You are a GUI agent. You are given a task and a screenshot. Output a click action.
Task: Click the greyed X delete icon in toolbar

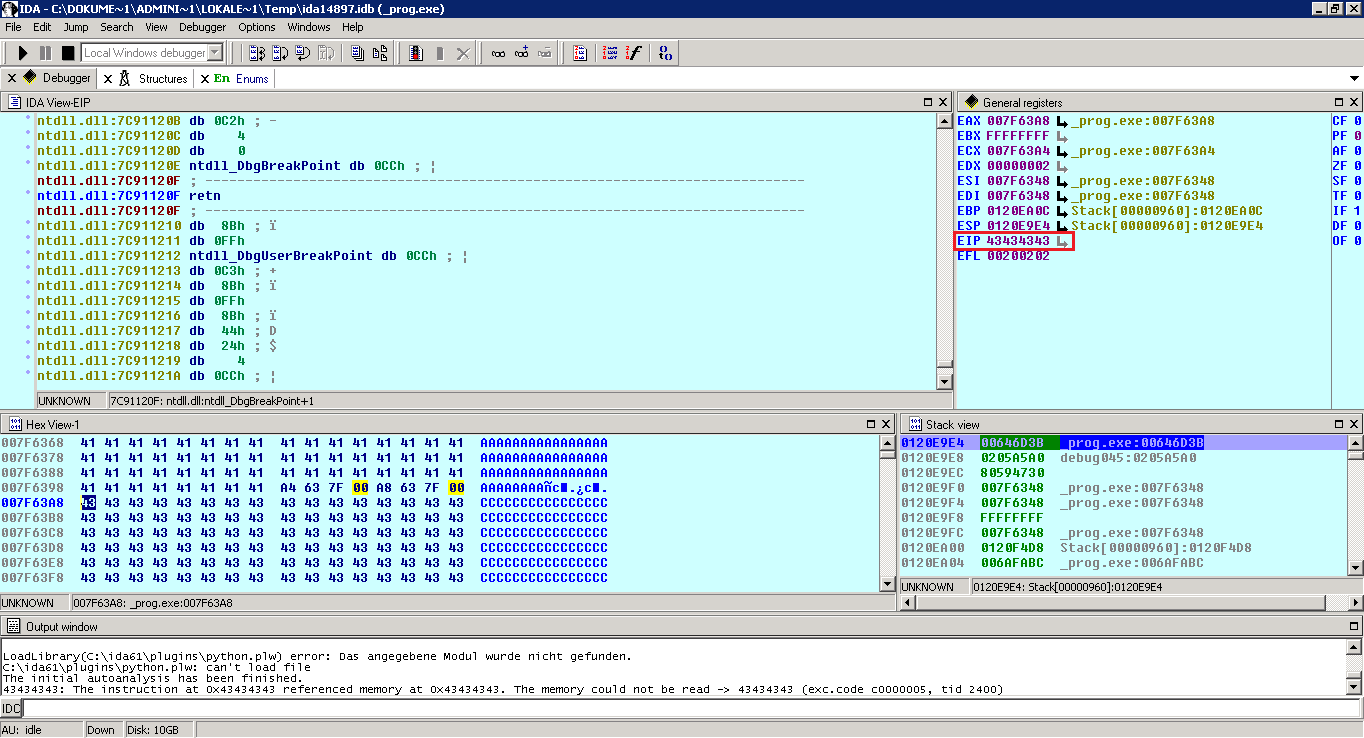click(x=463, y=53)
